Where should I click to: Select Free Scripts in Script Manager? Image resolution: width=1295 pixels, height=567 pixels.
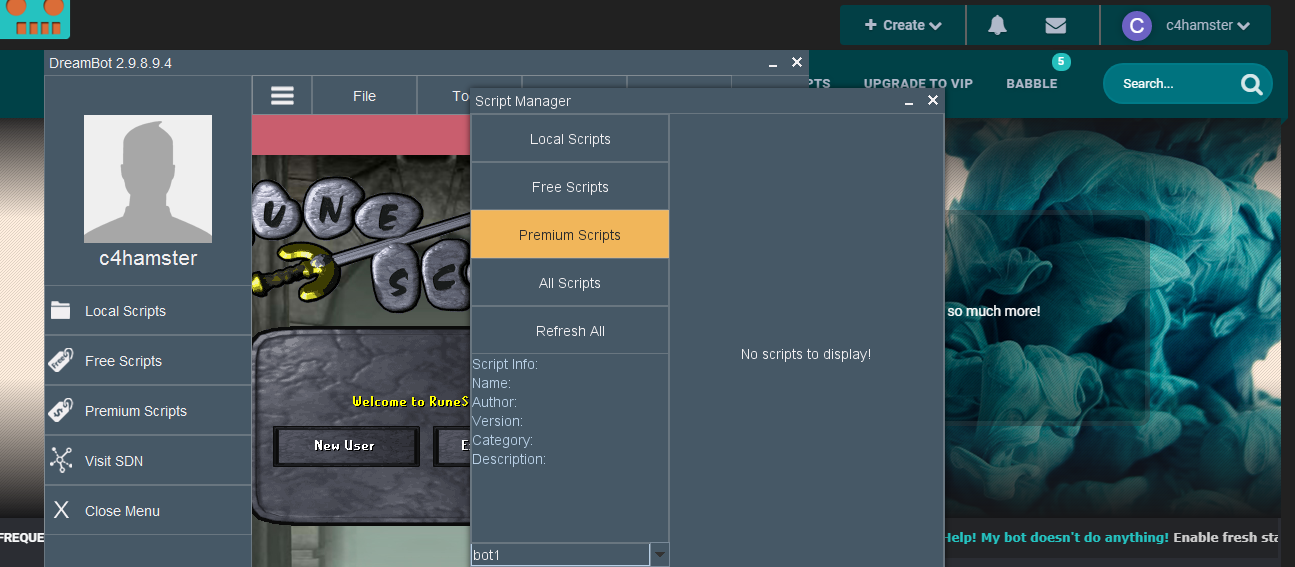click(570, 187)
